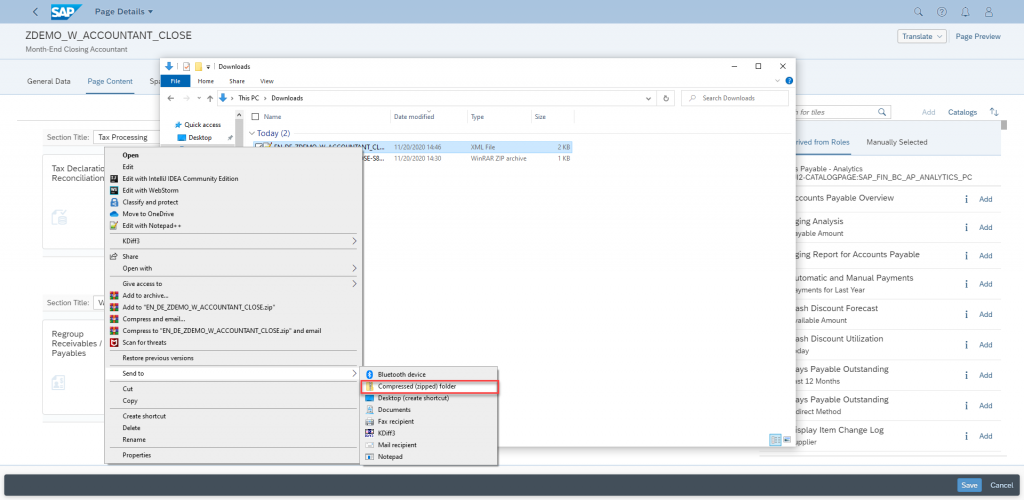Switch Explorer to large icons view

click(787, 440)
